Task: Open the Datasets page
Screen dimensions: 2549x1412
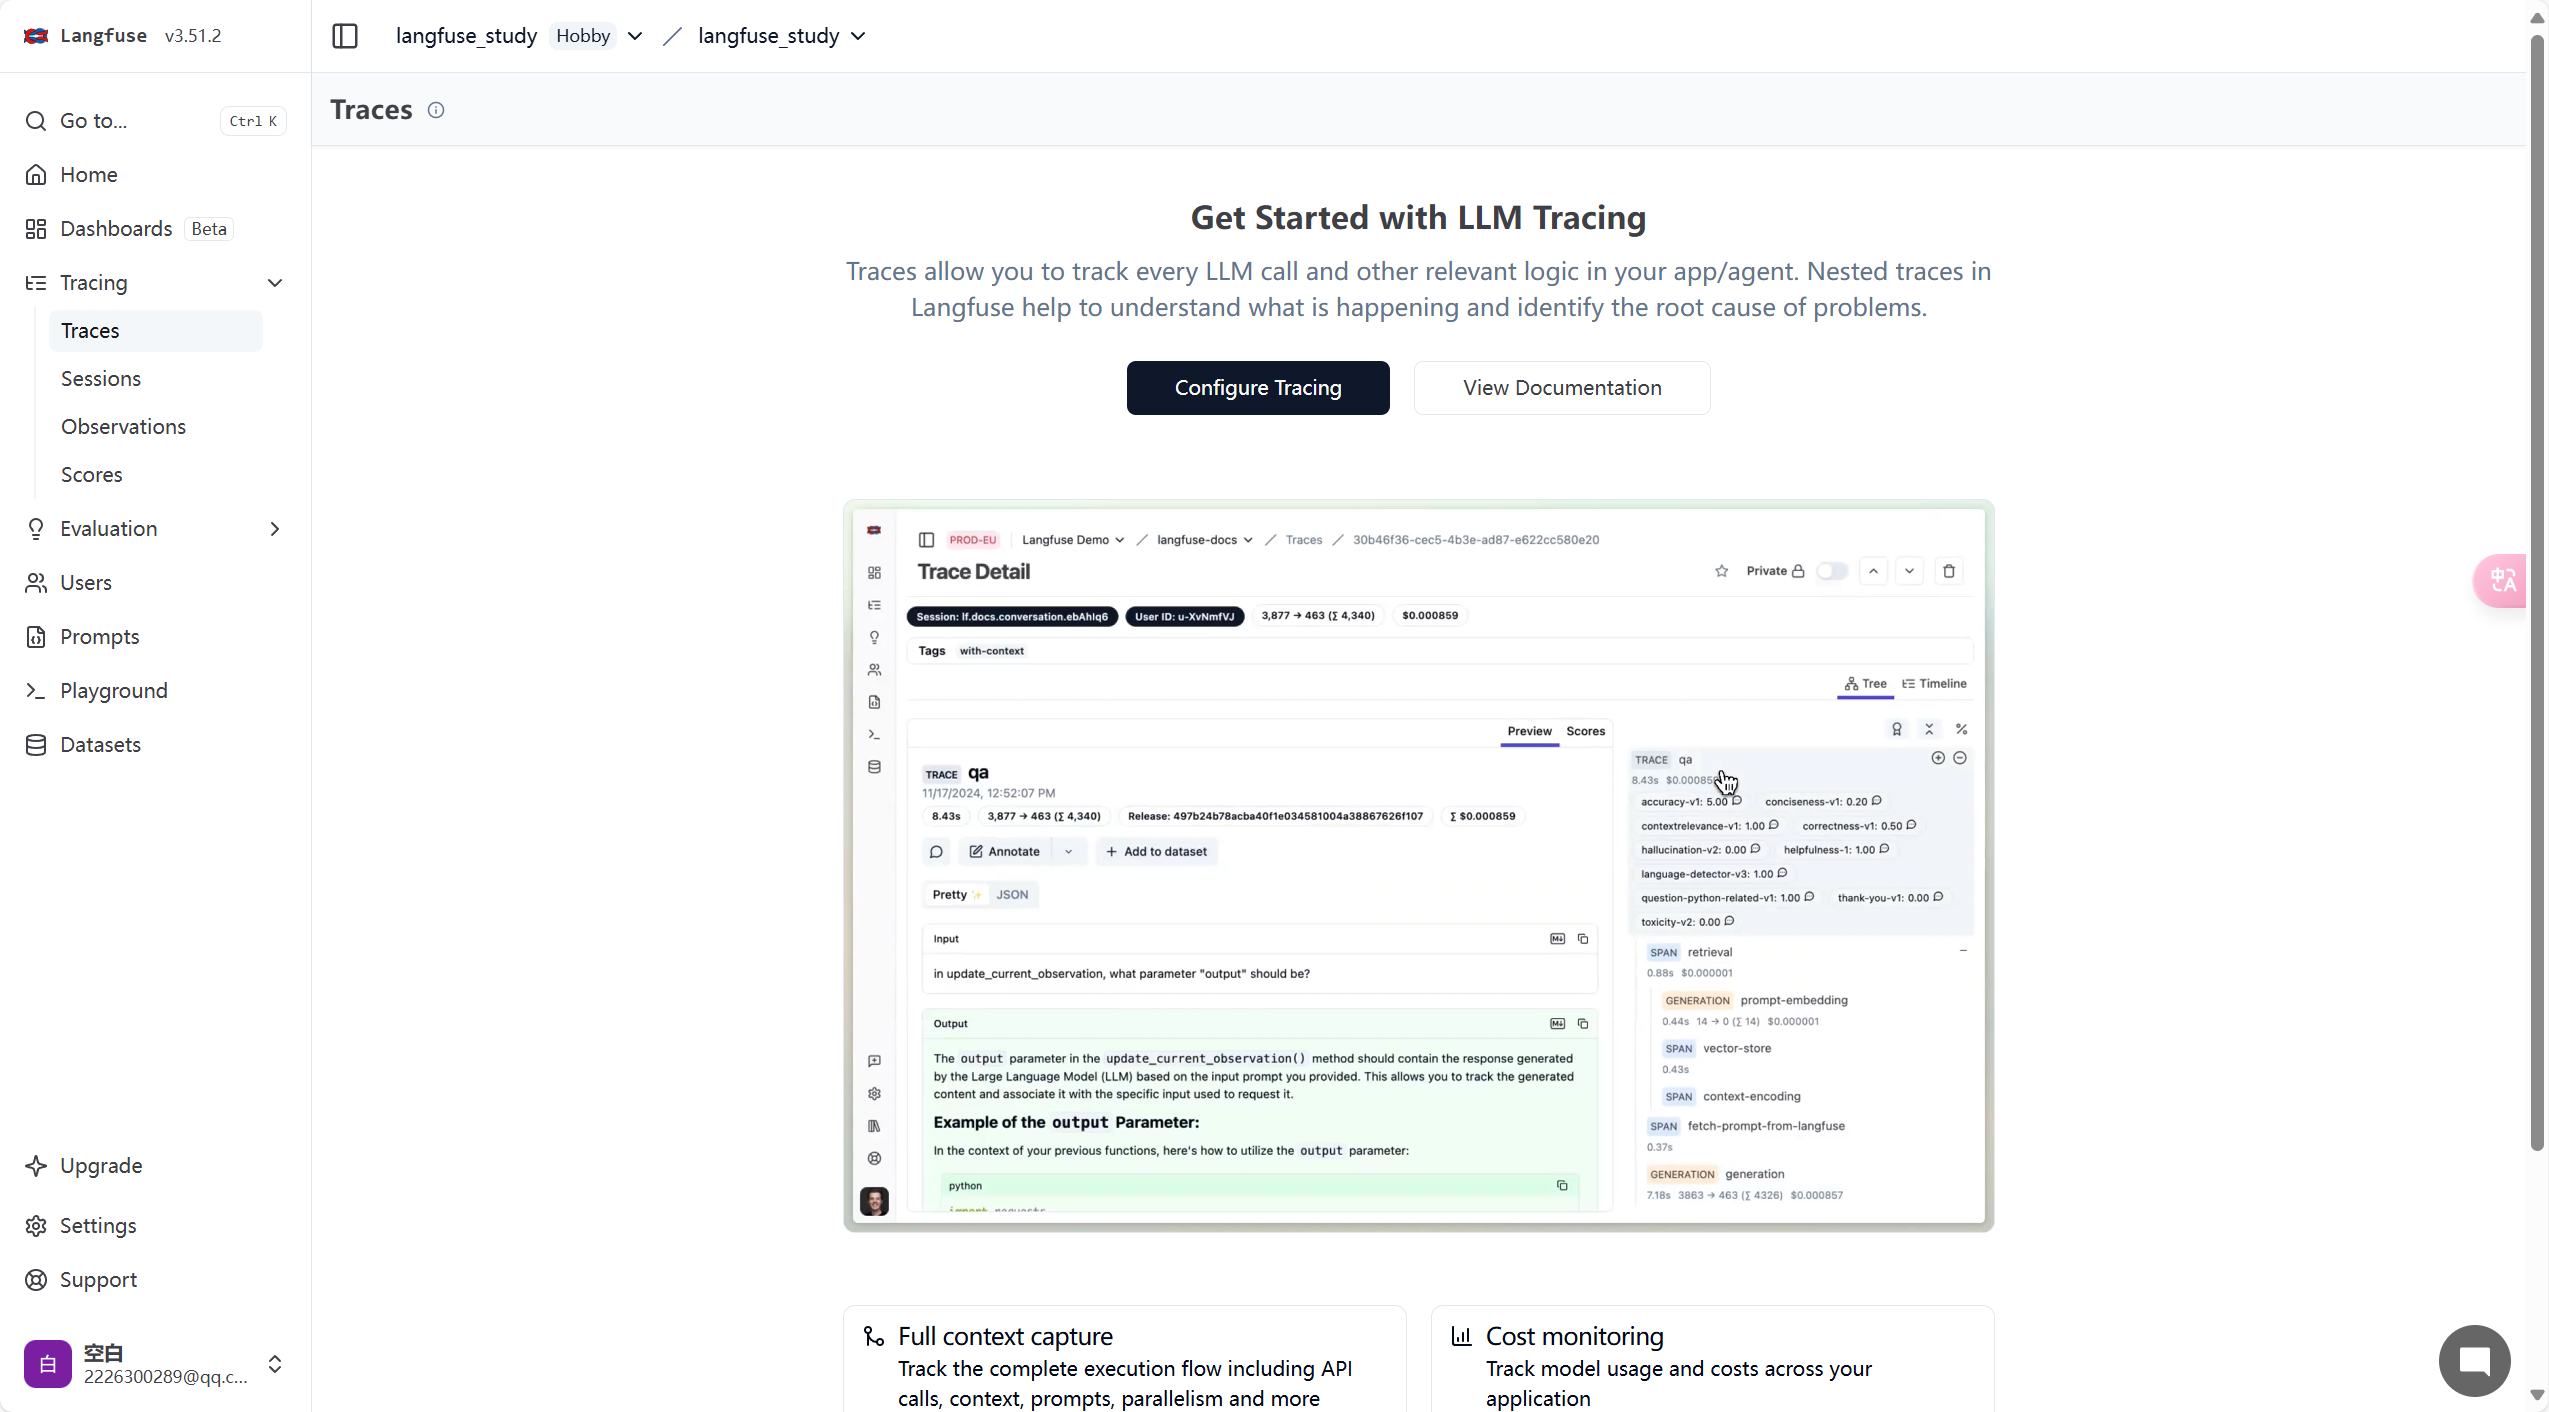Action: point(156,745)
